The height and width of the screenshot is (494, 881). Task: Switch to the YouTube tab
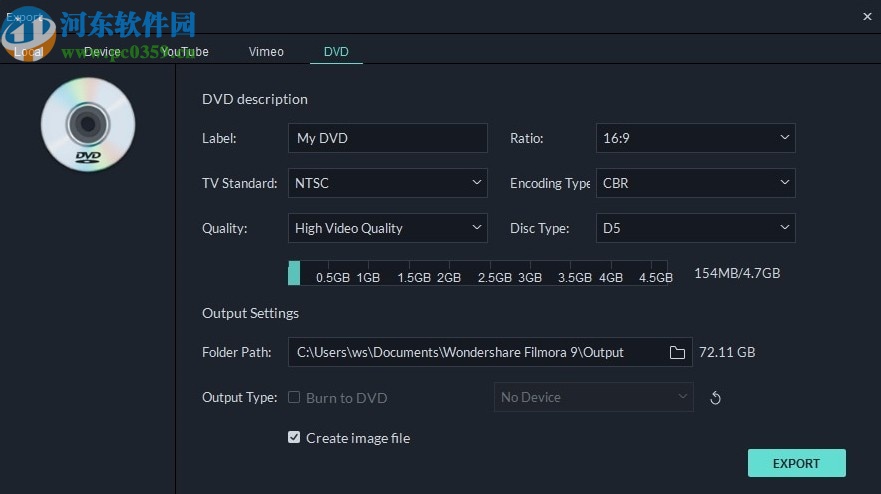tap(185, 51)
